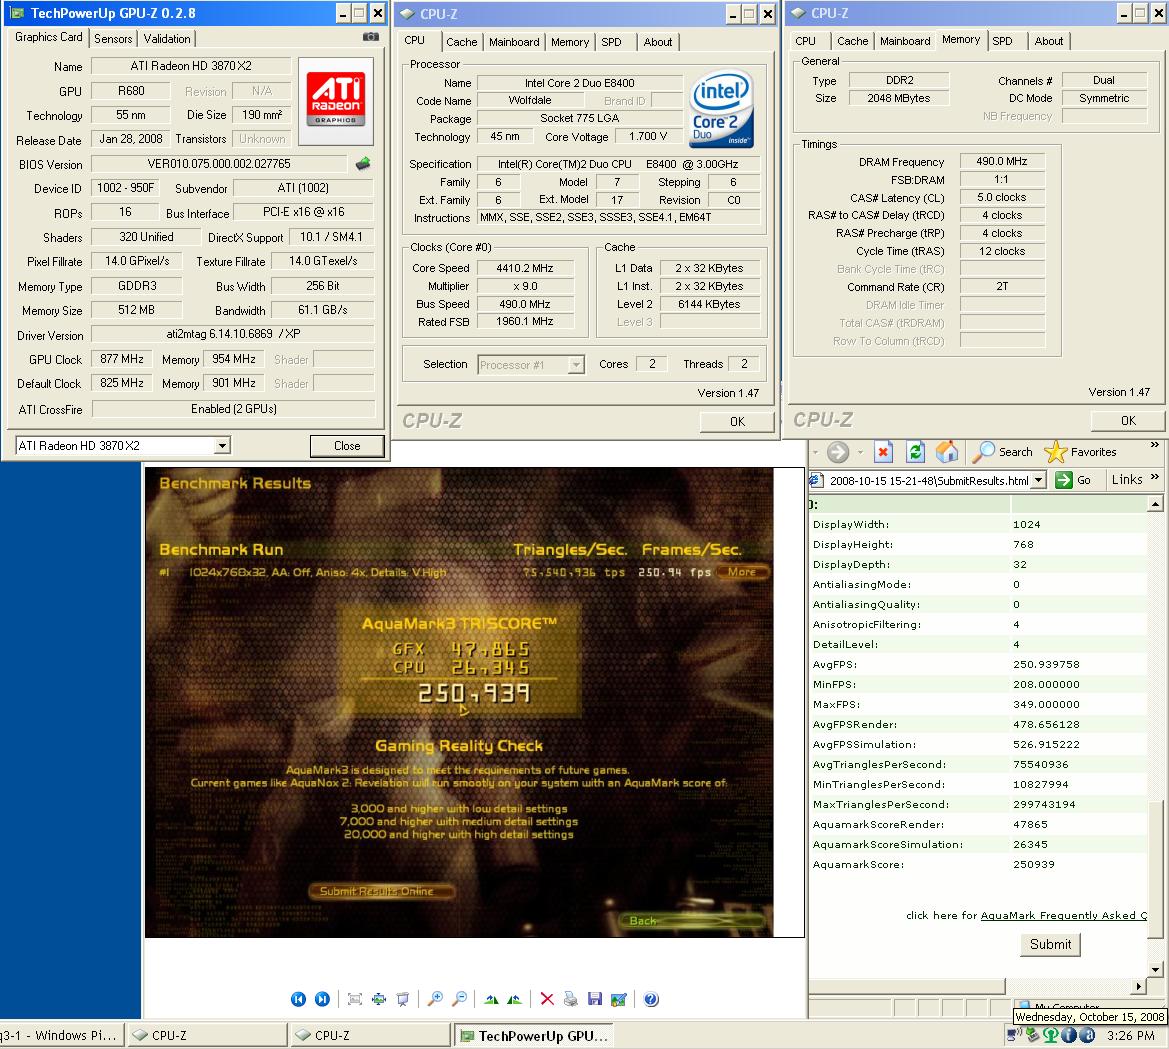Click the Best Fit icon in picture viewer
1169x1049 pixels.
355,999
